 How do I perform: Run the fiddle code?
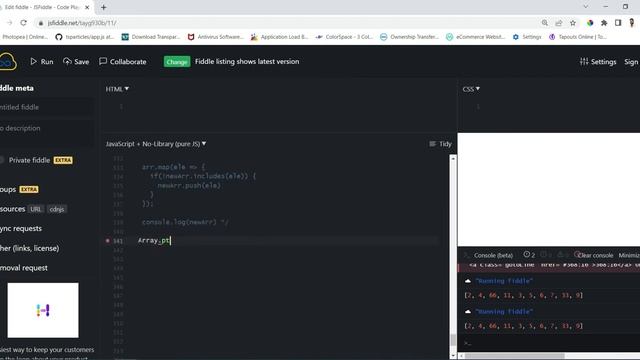tap(42, 62)
